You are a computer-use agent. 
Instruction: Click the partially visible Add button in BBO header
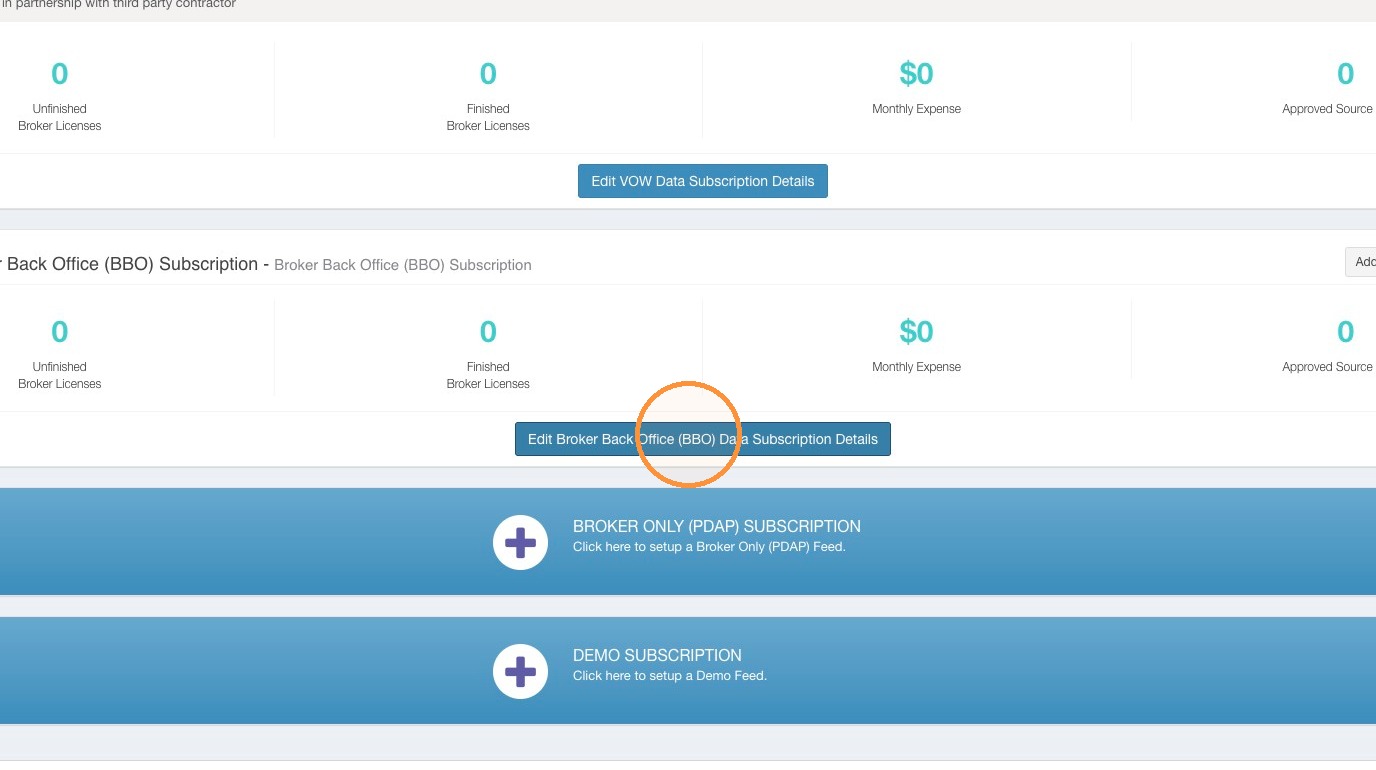click(1361, 262)
